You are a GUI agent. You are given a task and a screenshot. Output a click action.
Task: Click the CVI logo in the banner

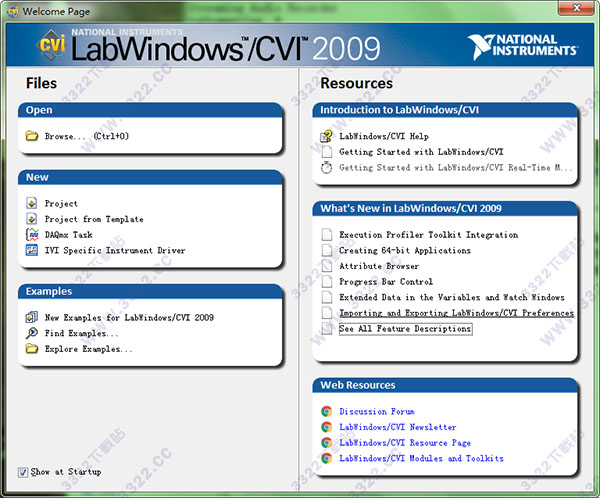[51, 45]
